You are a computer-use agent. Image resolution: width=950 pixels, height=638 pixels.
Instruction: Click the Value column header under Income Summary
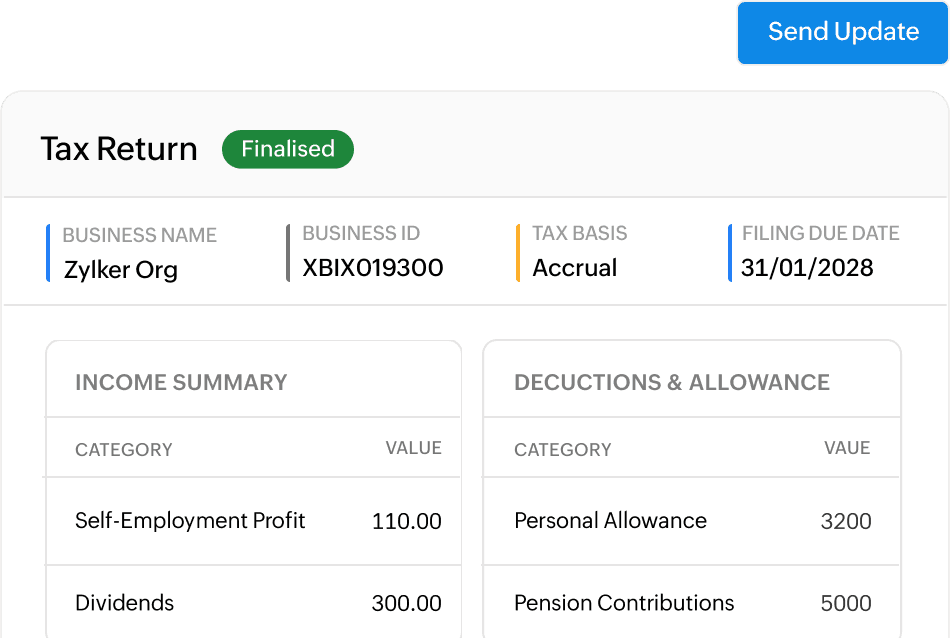413,448
